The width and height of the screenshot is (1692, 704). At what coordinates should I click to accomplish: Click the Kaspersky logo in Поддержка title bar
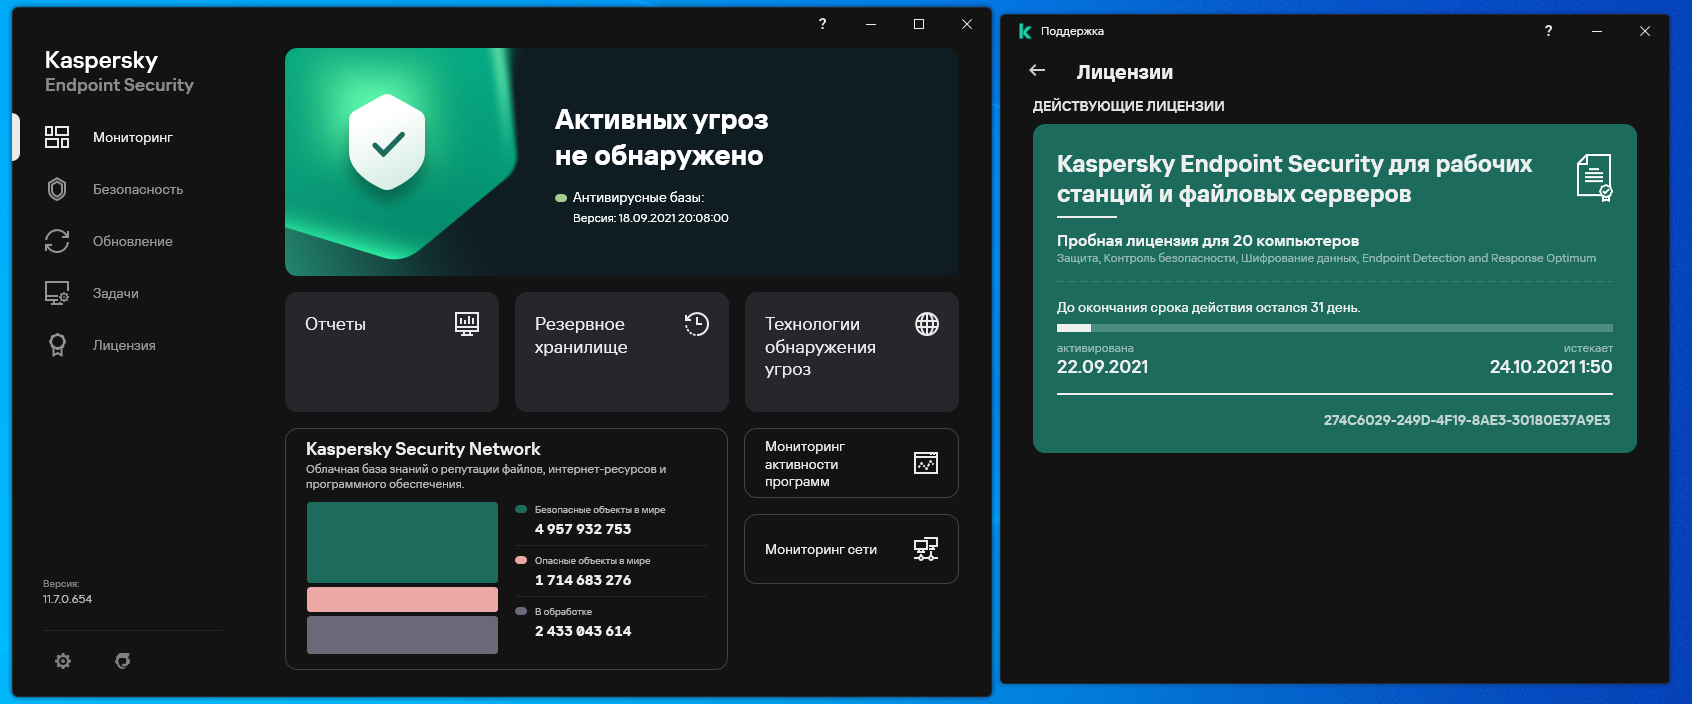click(1025, 31)
